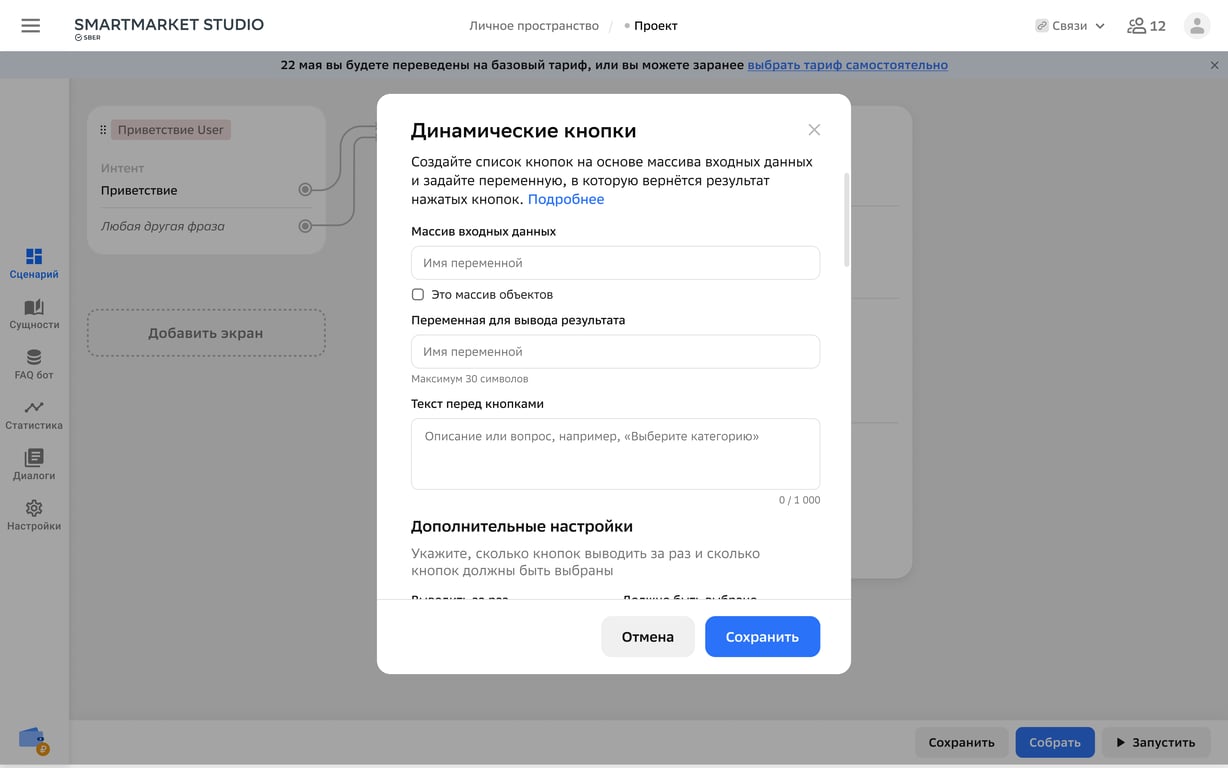Open the Проект breadcrumb item
Screen dimensions: 1228x768
(x=655, y=26)
